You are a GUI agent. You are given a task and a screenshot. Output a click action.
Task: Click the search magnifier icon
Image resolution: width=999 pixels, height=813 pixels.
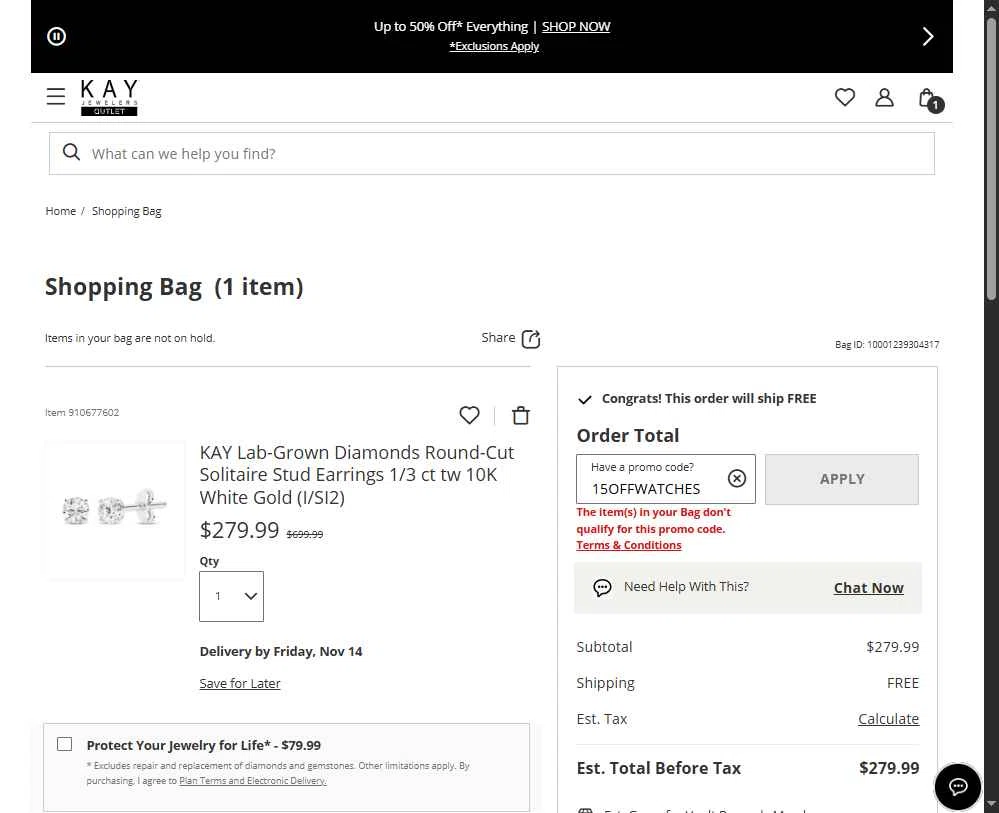pyautogui.click(x=71, y=152)
